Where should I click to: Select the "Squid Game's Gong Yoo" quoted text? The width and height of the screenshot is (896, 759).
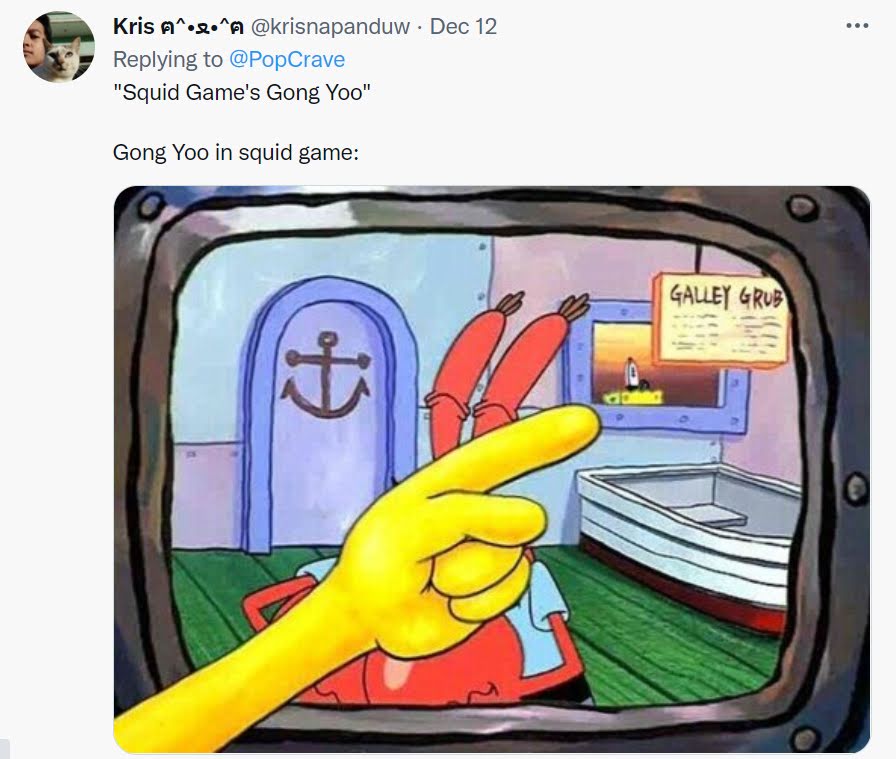[x=242, y=92]
